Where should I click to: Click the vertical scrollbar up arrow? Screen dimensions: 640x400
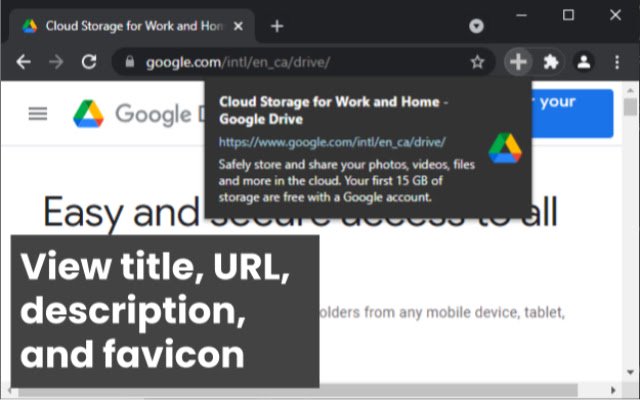point(630,90)
